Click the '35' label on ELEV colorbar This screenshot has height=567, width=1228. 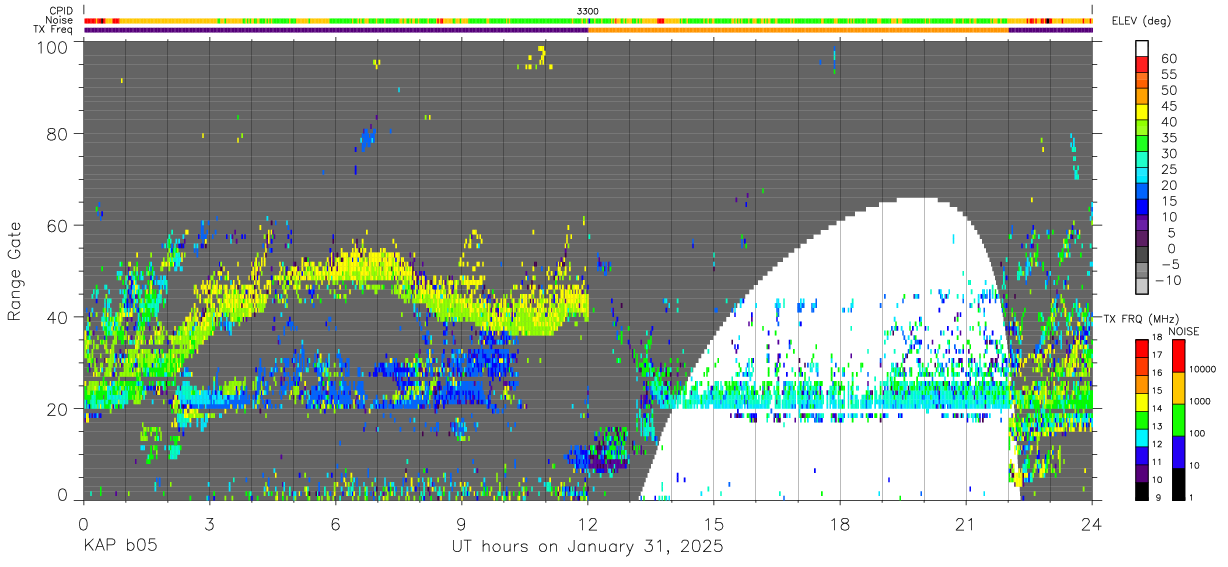pyautogui.click(x=1167, y=138)
